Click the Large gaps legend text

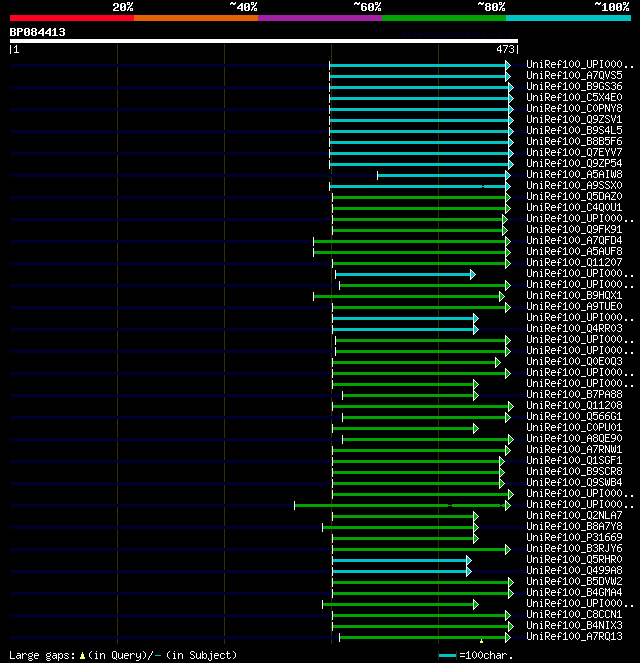click(x=123, y=655)
